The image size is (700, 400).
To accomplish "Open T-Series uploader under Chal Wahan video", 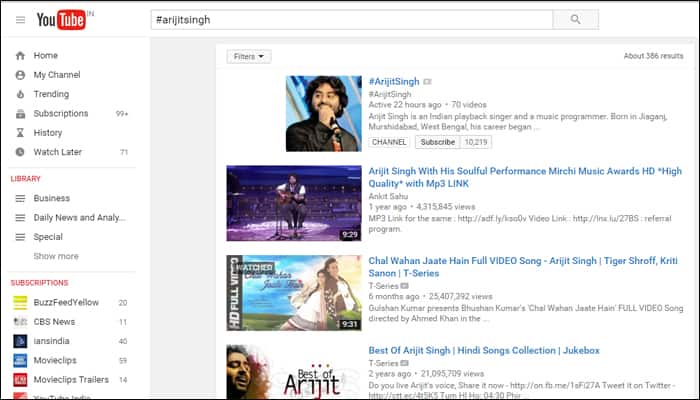I will coord(383,286).
